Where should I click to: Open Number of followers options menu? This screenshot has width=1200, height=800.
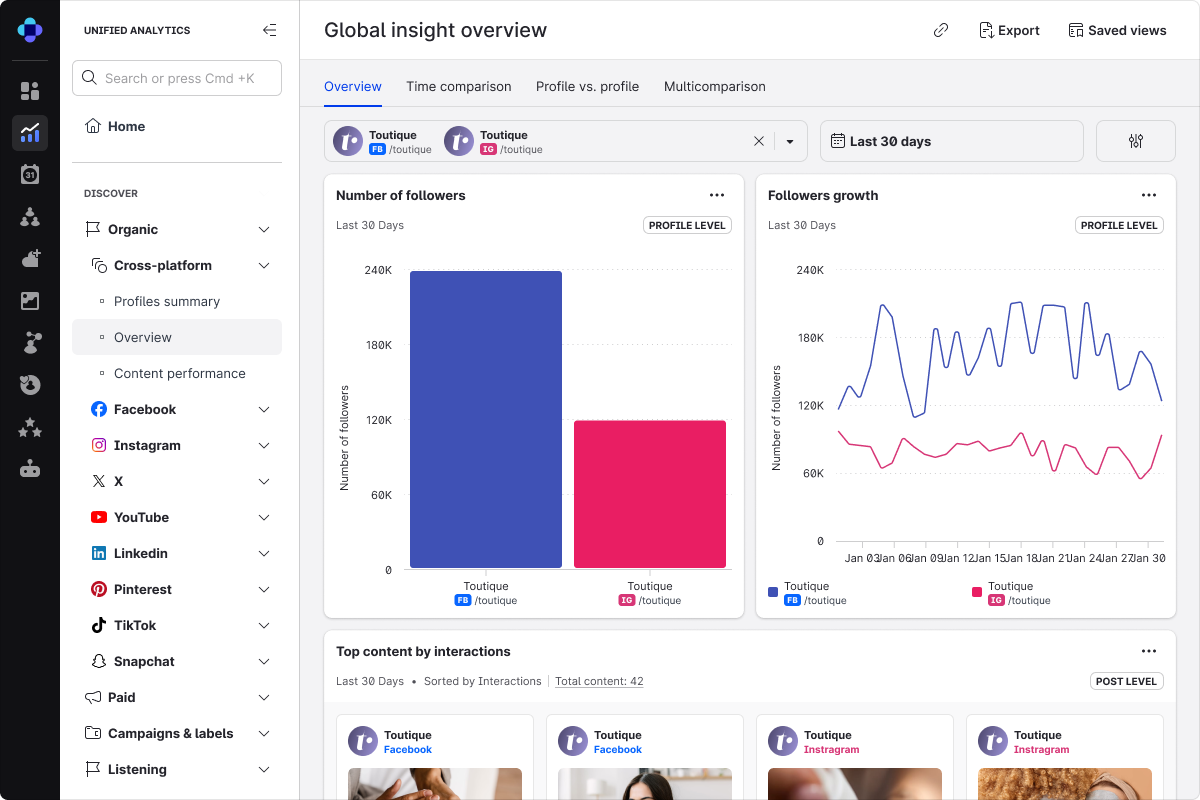click(x=716, y=195)
